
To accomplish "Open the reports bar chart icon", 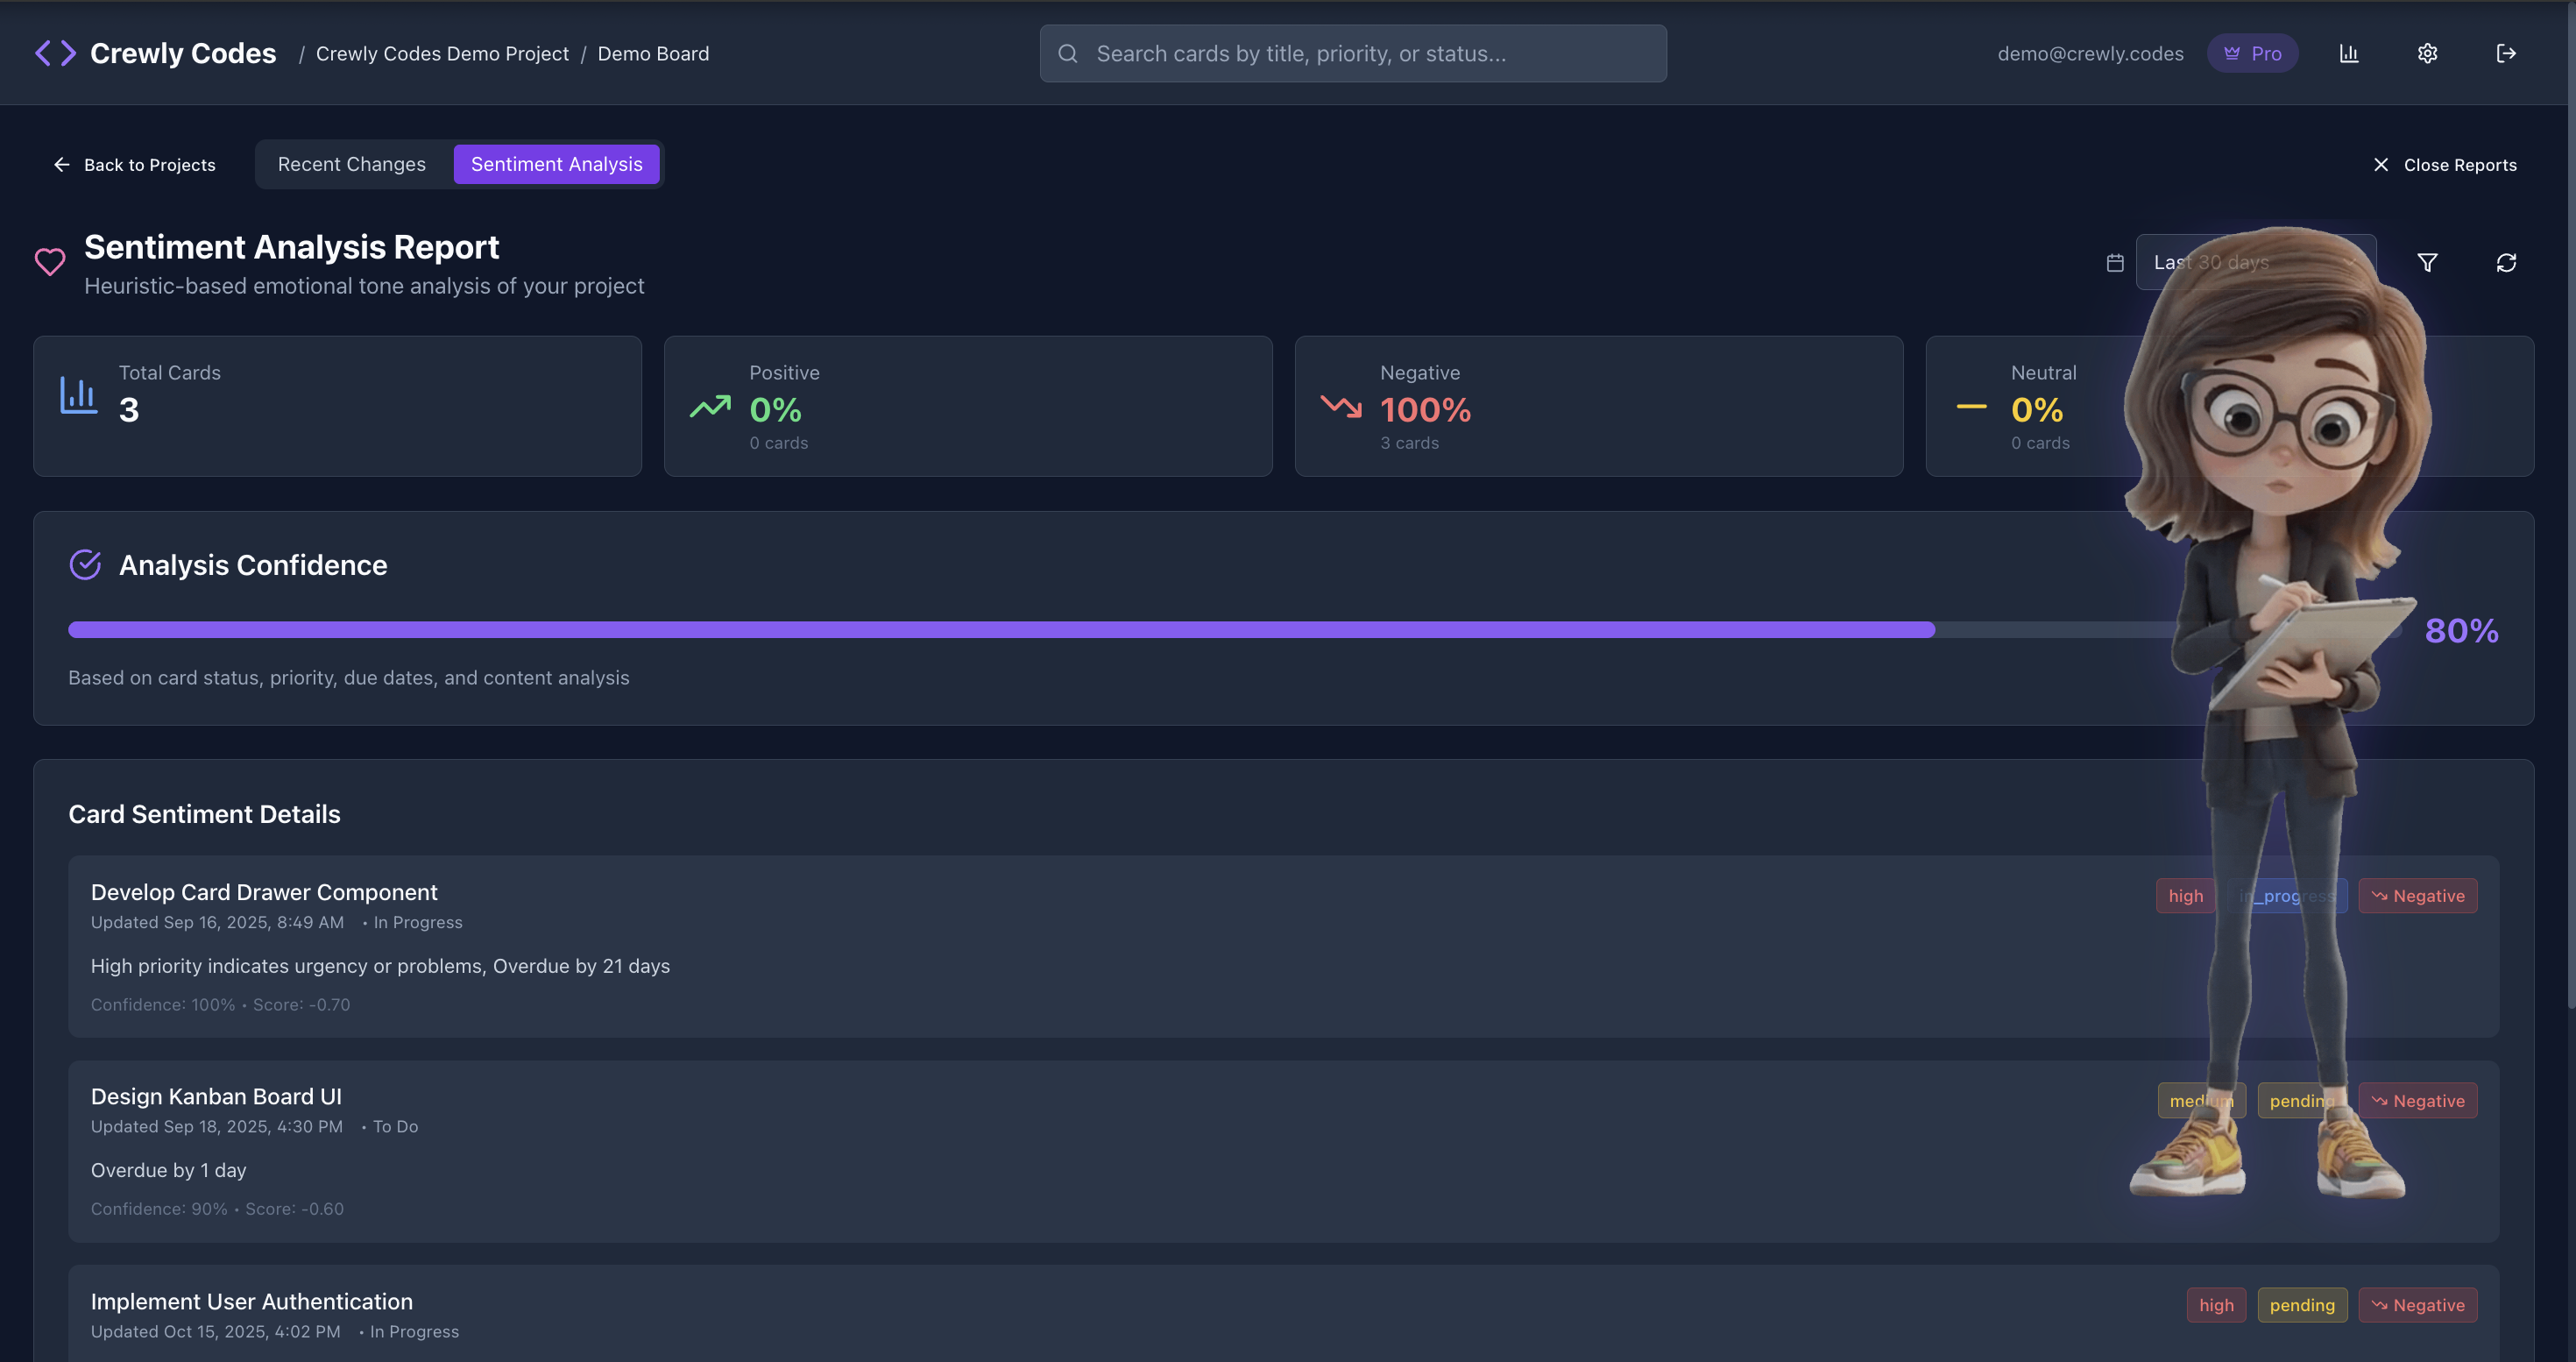I will 2349,53.
